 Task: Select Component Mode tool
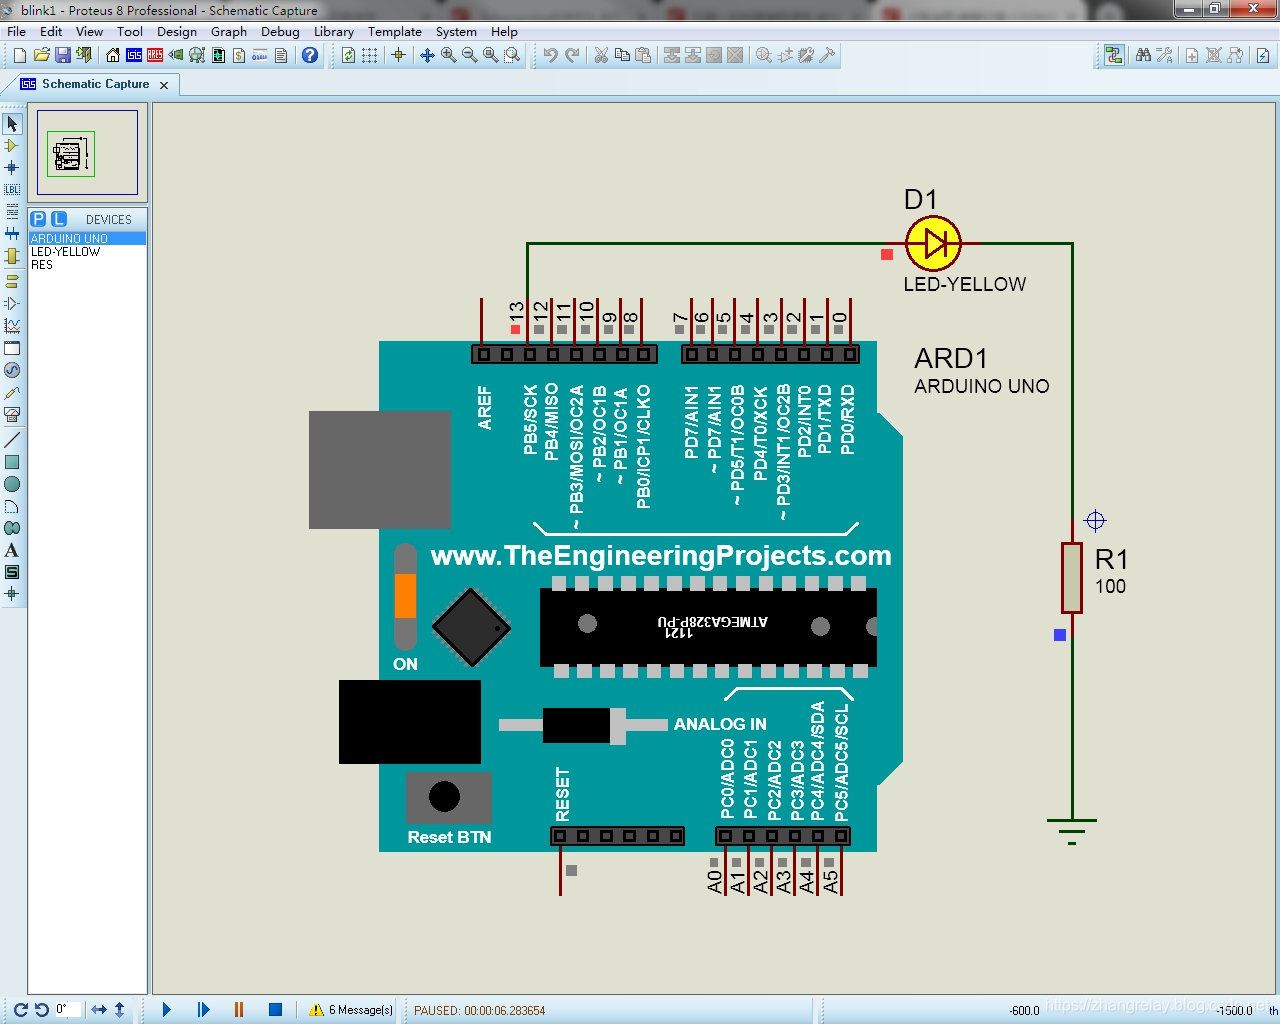12,146
